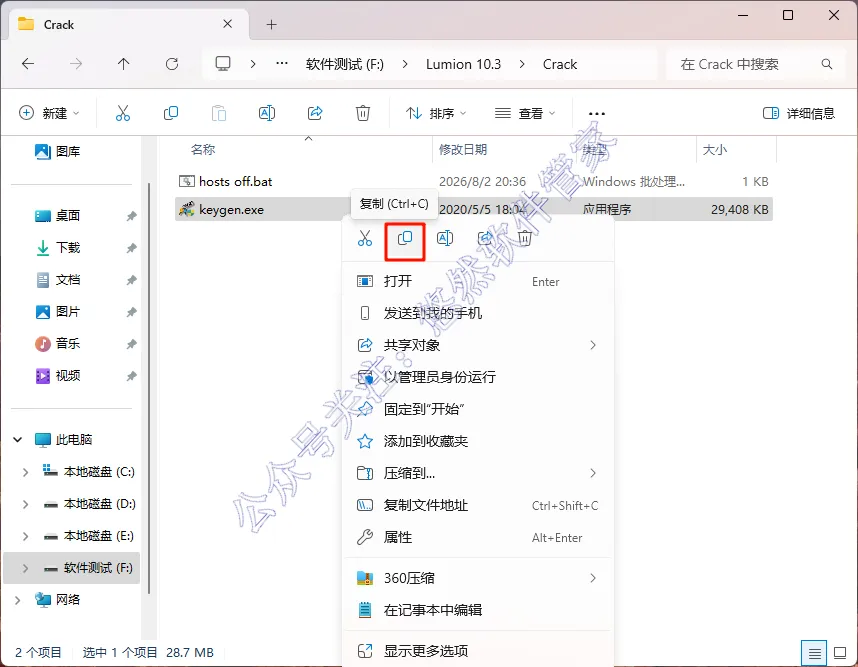Click Lumion 10.3 in address breadcrumb
This screenshot has height=667, width=858.
(x=463, y=64)
